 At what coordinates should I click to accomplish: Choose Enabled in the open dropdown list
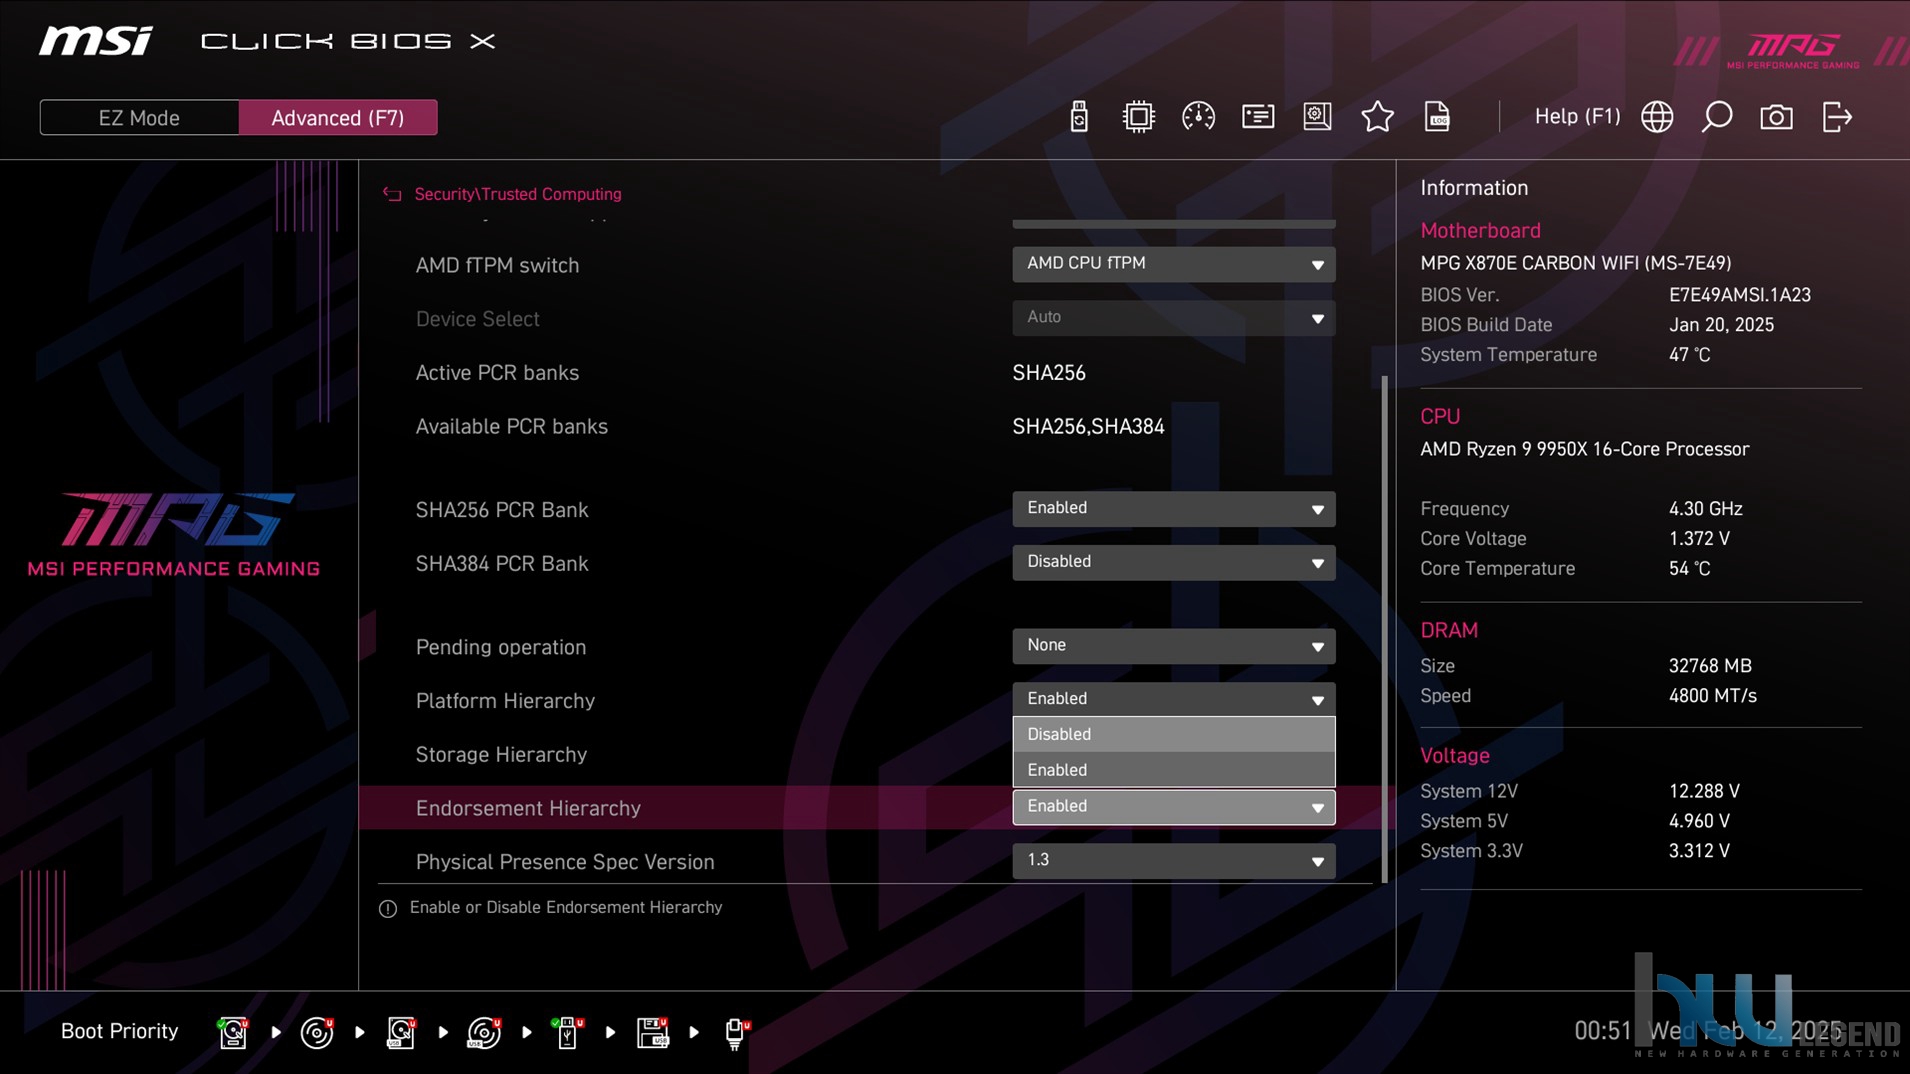point(1173,770)
